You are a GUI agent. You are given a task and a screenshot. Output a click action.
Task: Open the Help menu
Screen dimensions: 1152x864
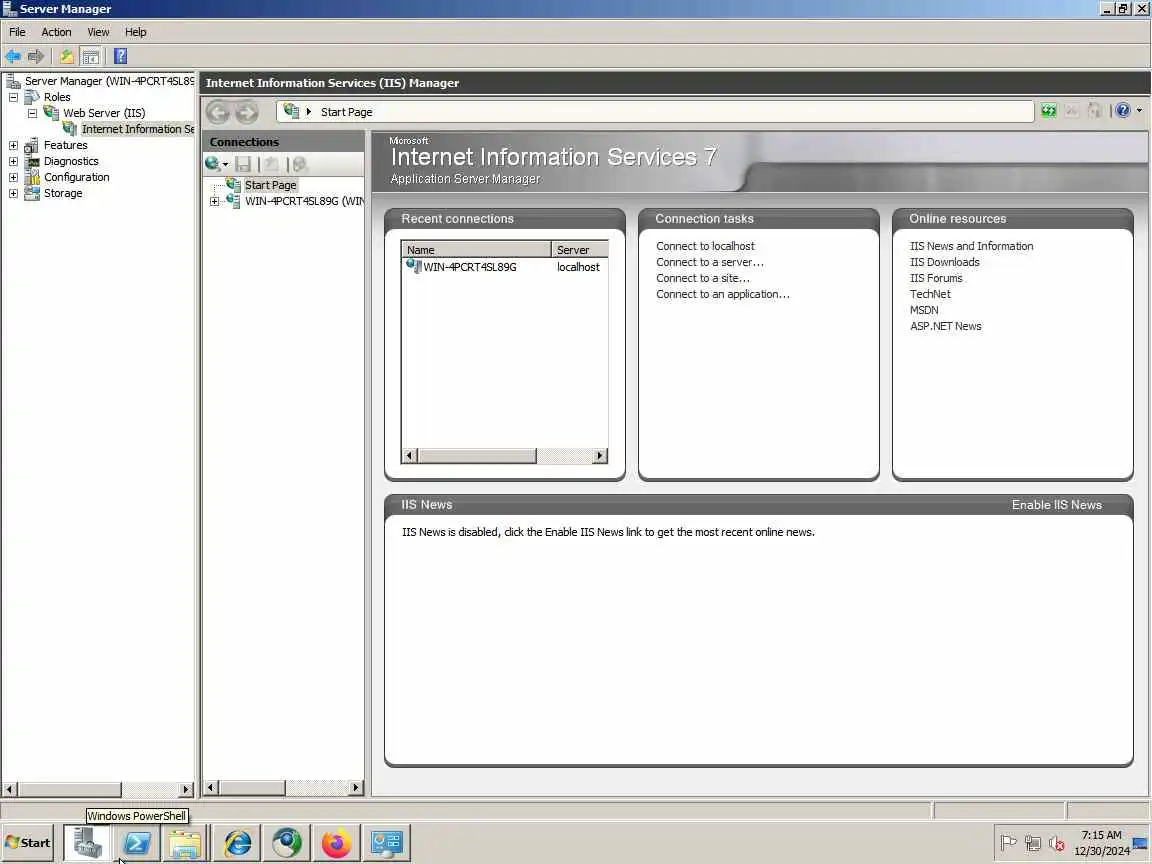point(135,32)
